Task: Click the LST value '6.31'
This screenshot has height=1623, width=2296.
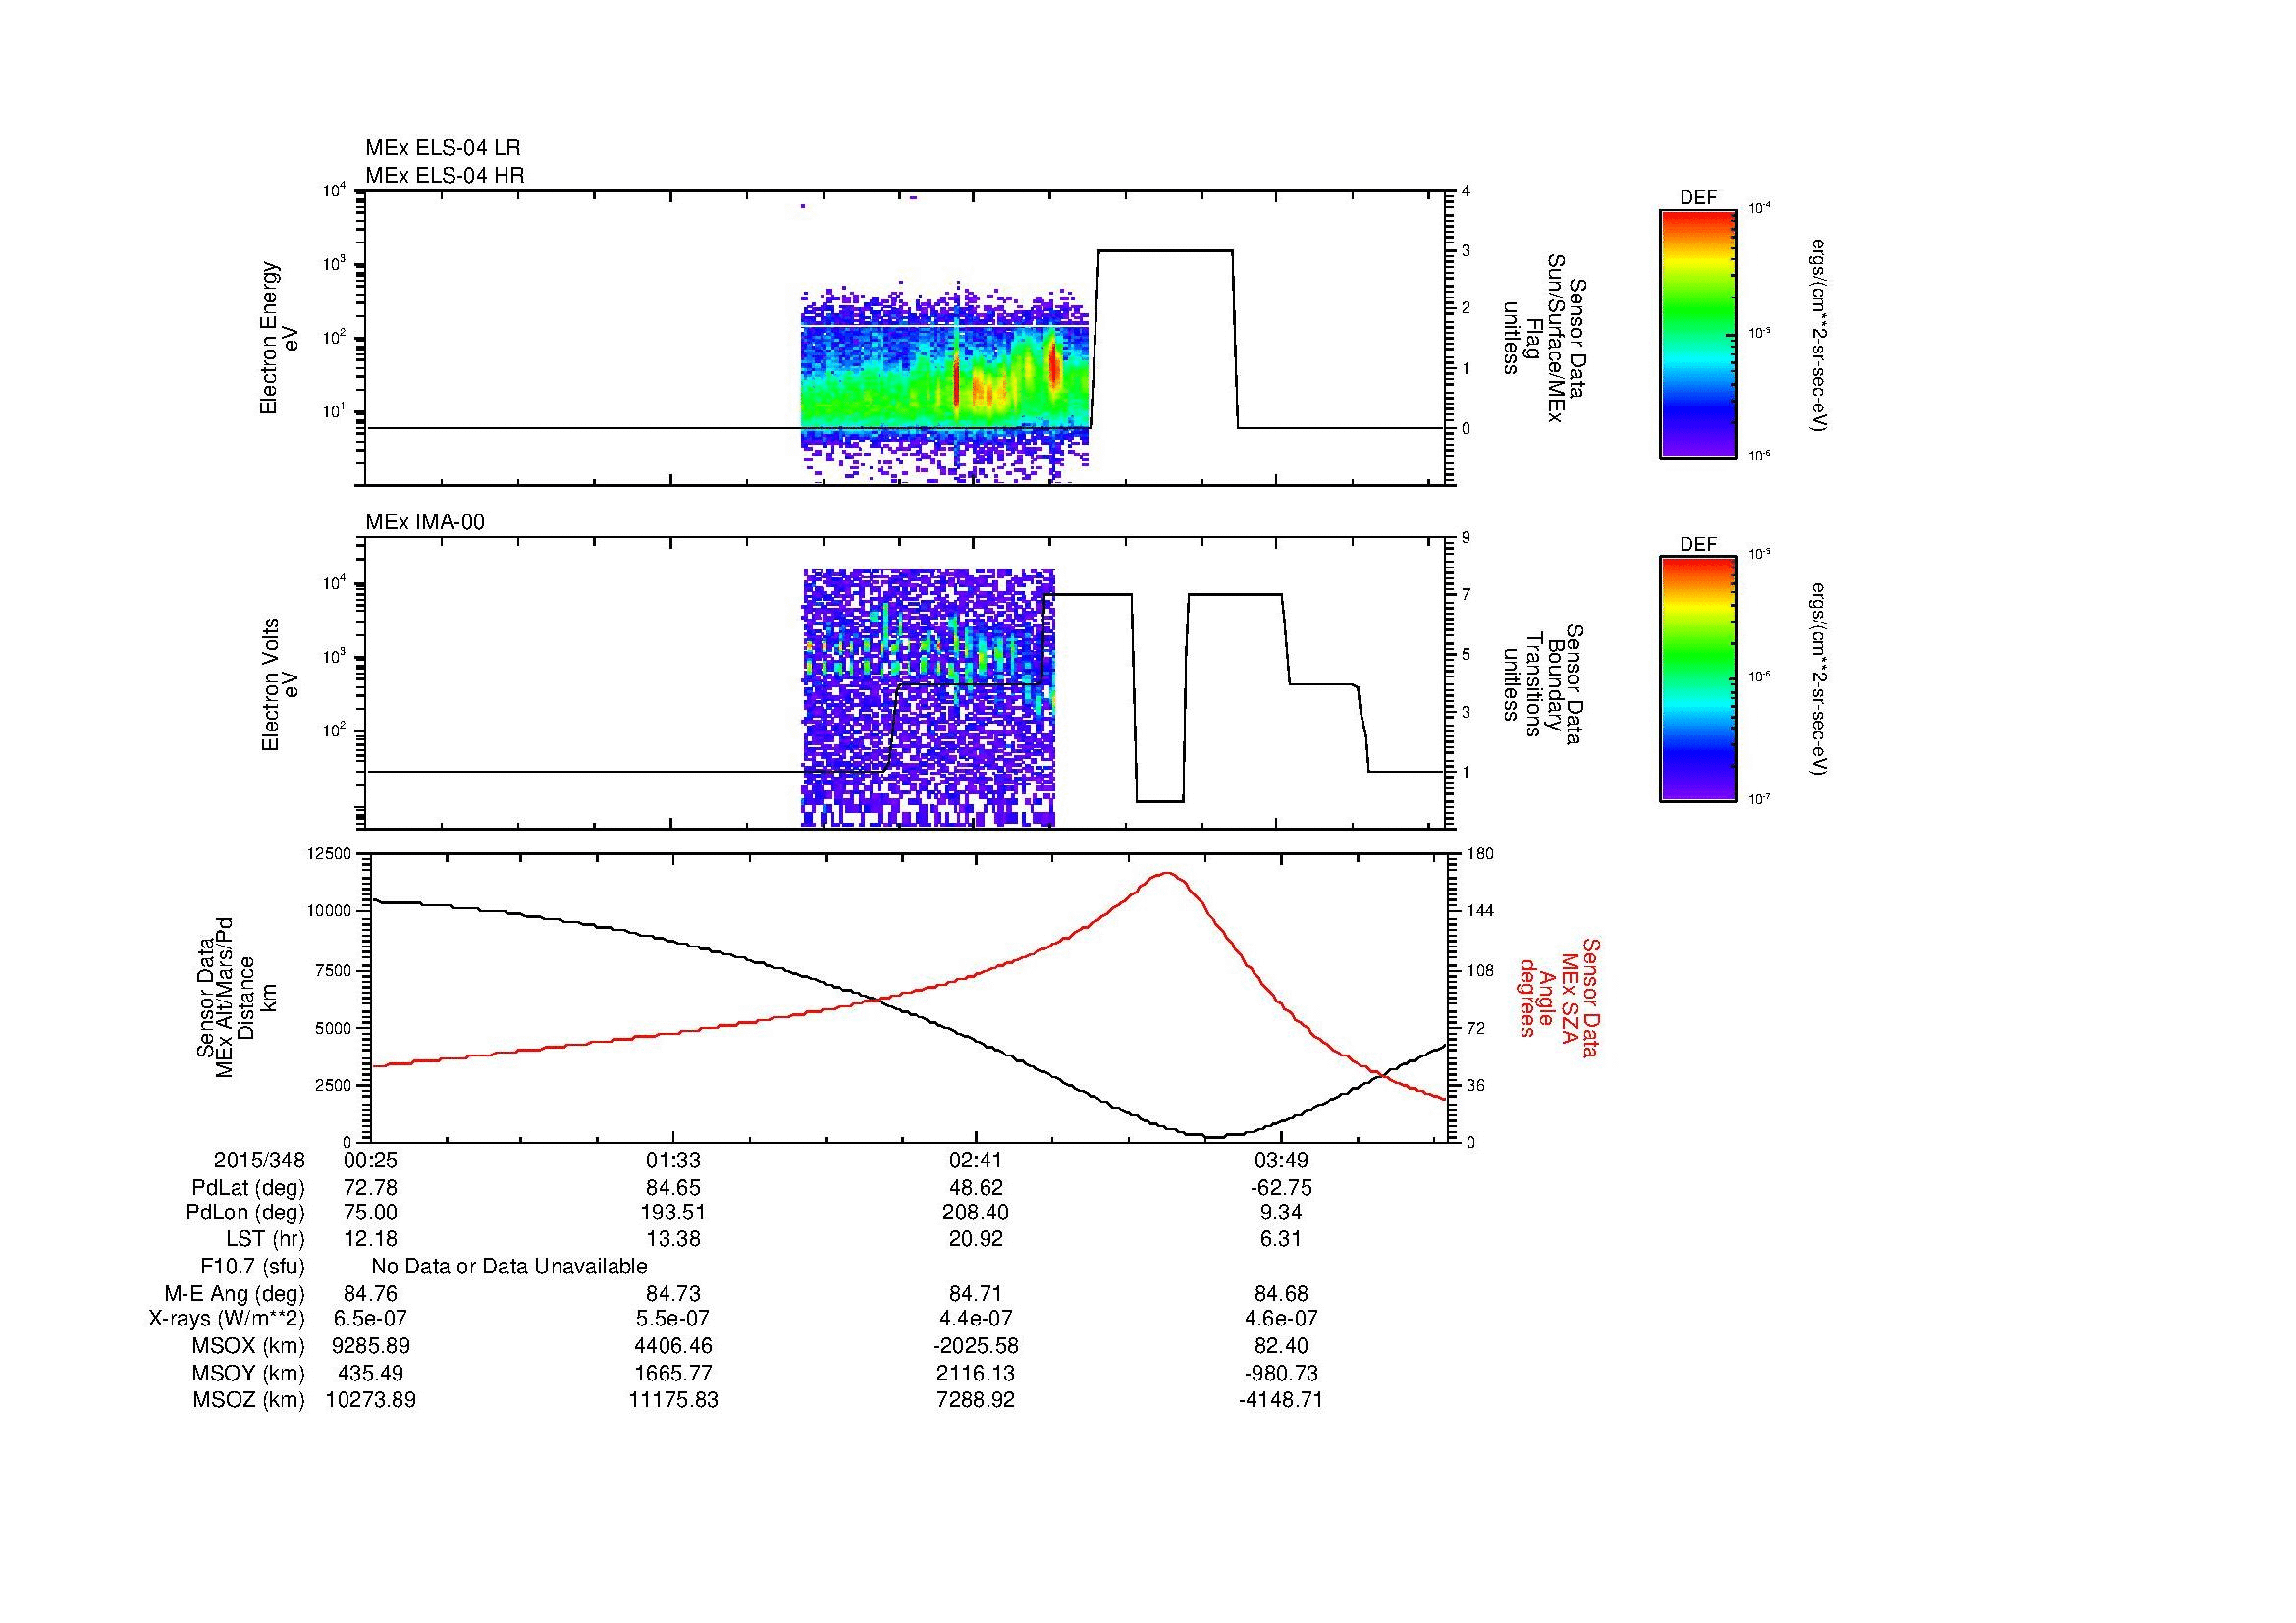Action: point(1281,1240)
